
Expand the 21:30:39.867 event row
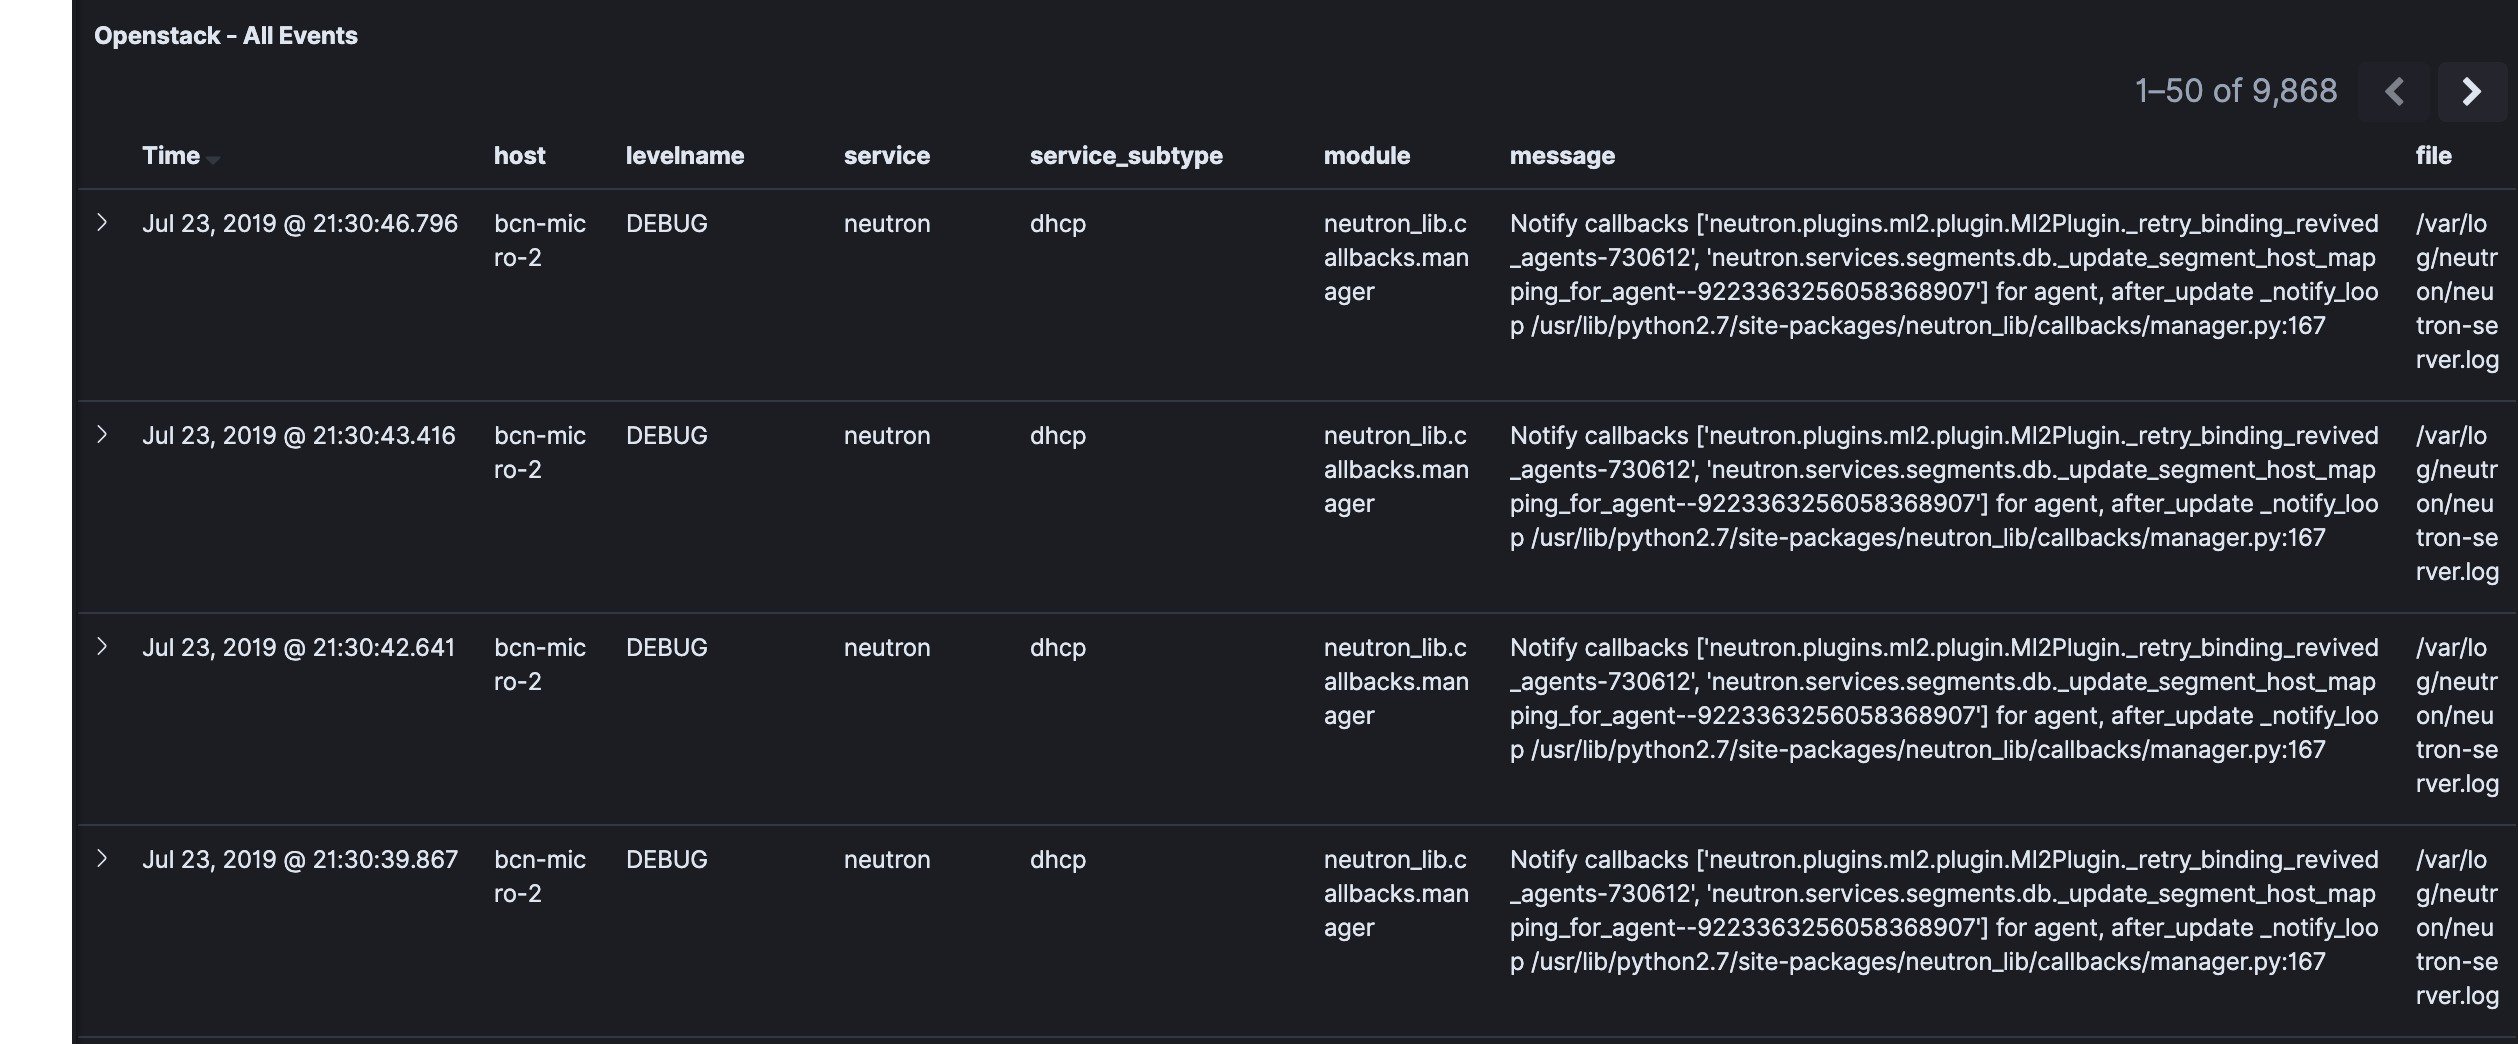coord(102,858)
